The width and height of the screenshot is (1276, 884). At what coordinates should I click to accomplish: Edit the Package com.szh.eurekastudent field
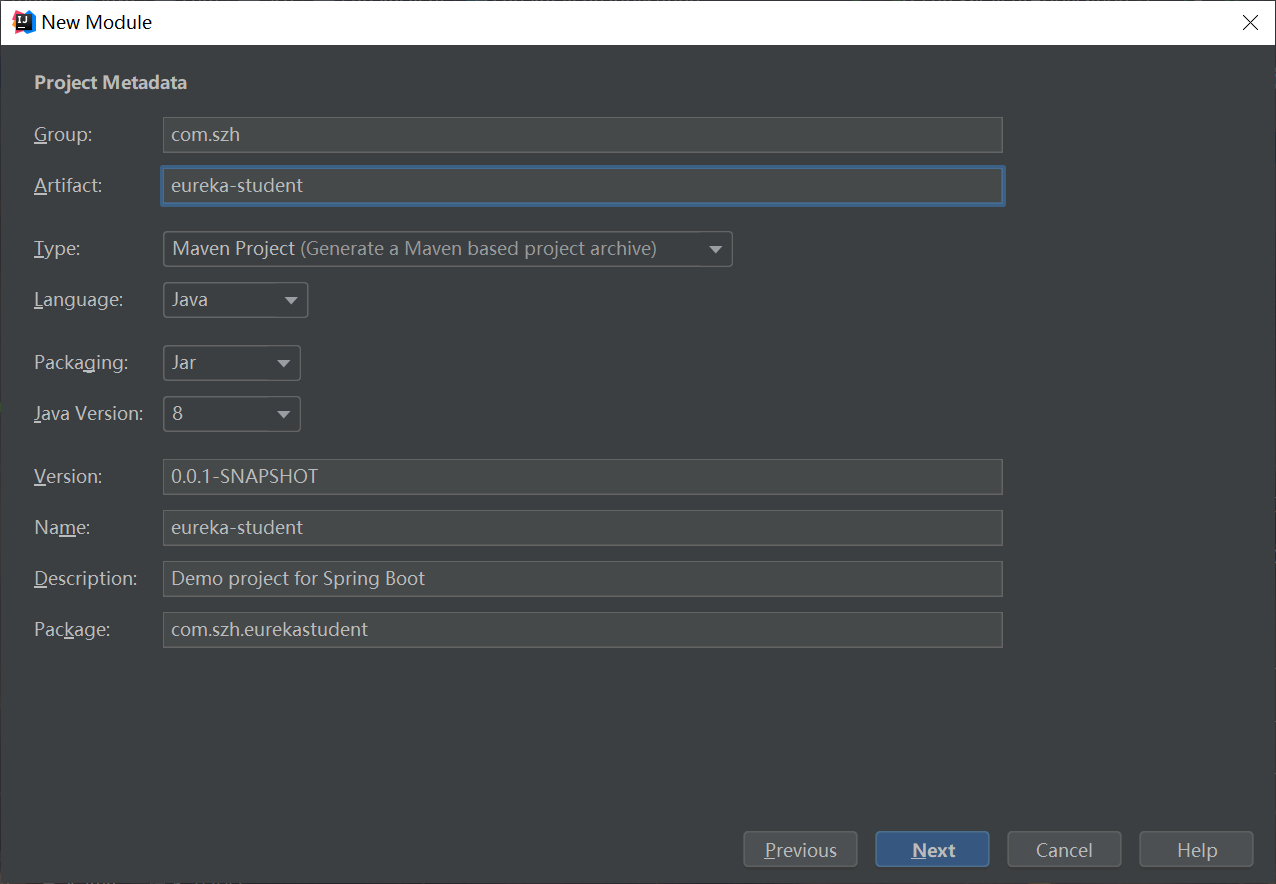pyautogui.click(x=583, y=630)
